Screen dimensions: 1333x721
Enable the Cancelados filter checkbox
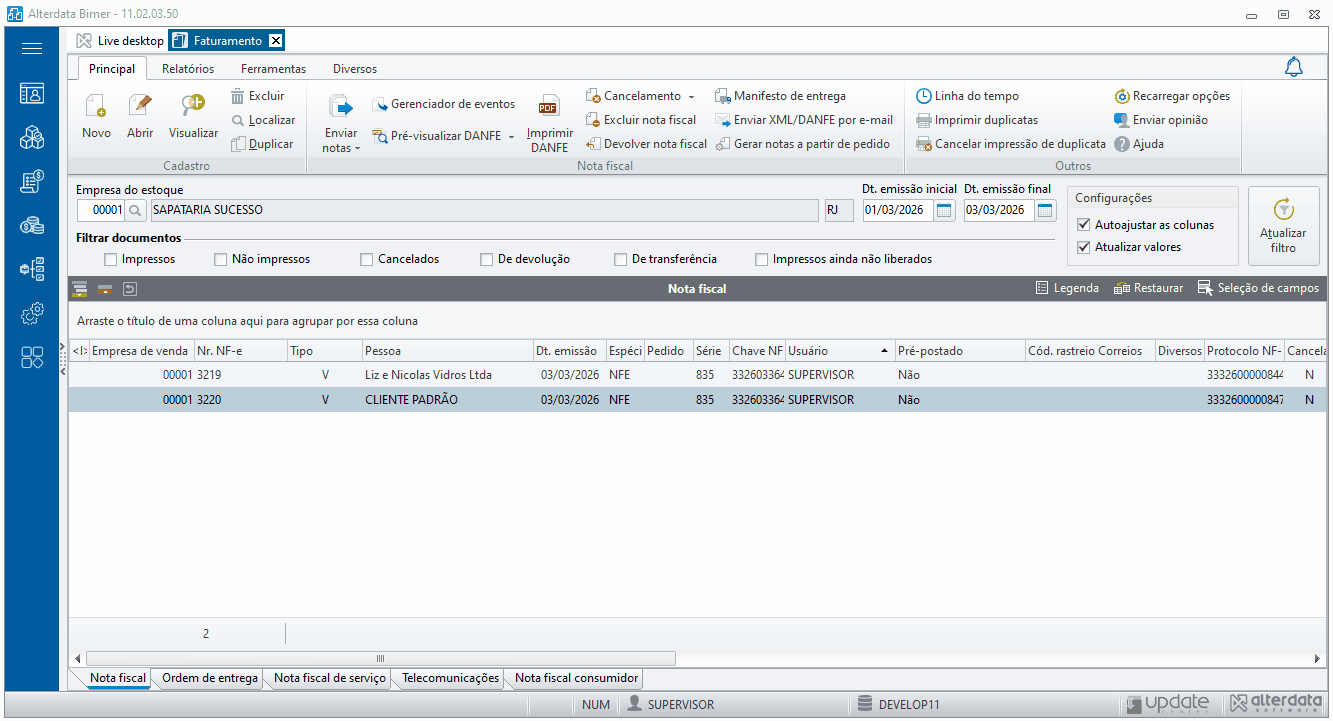(367, 259)
